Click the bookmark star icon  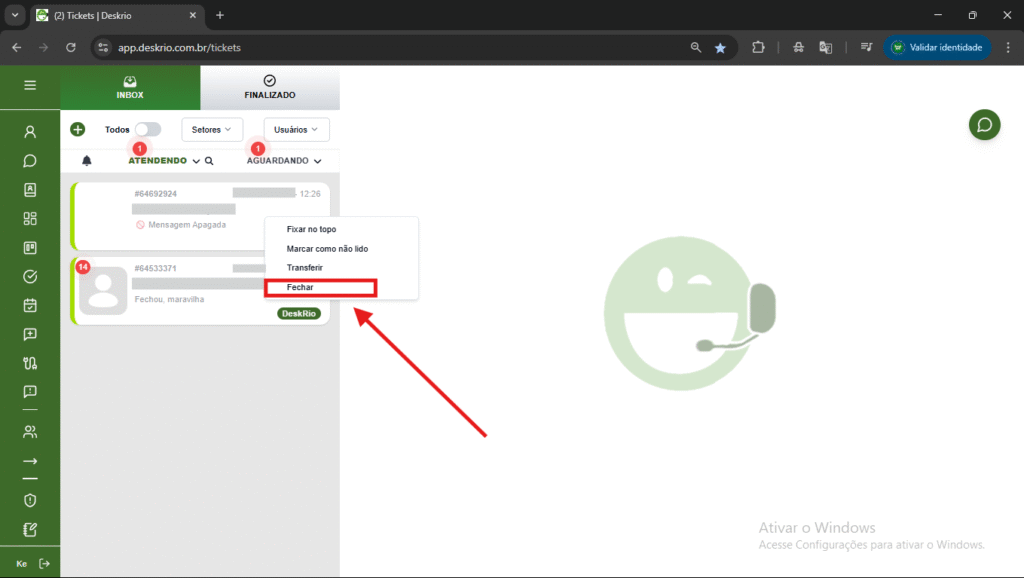coord(720,48)
